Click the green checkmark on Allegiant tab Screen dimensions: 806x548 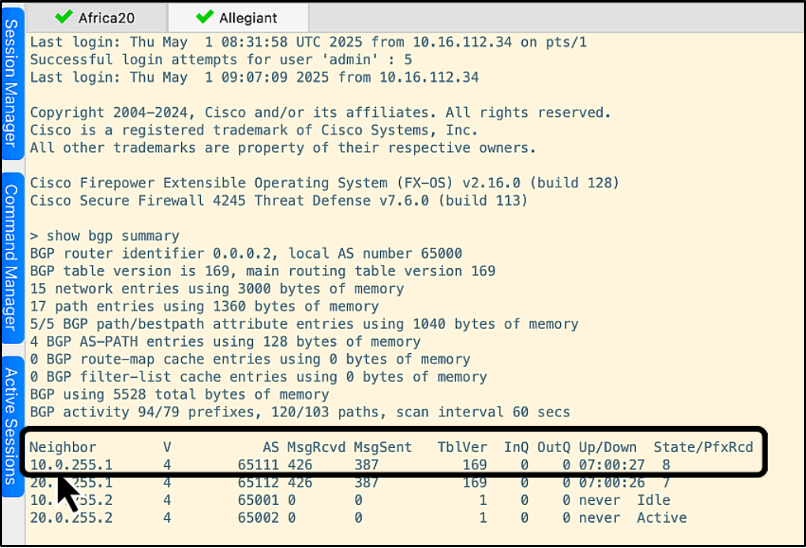tap(205, 17)
